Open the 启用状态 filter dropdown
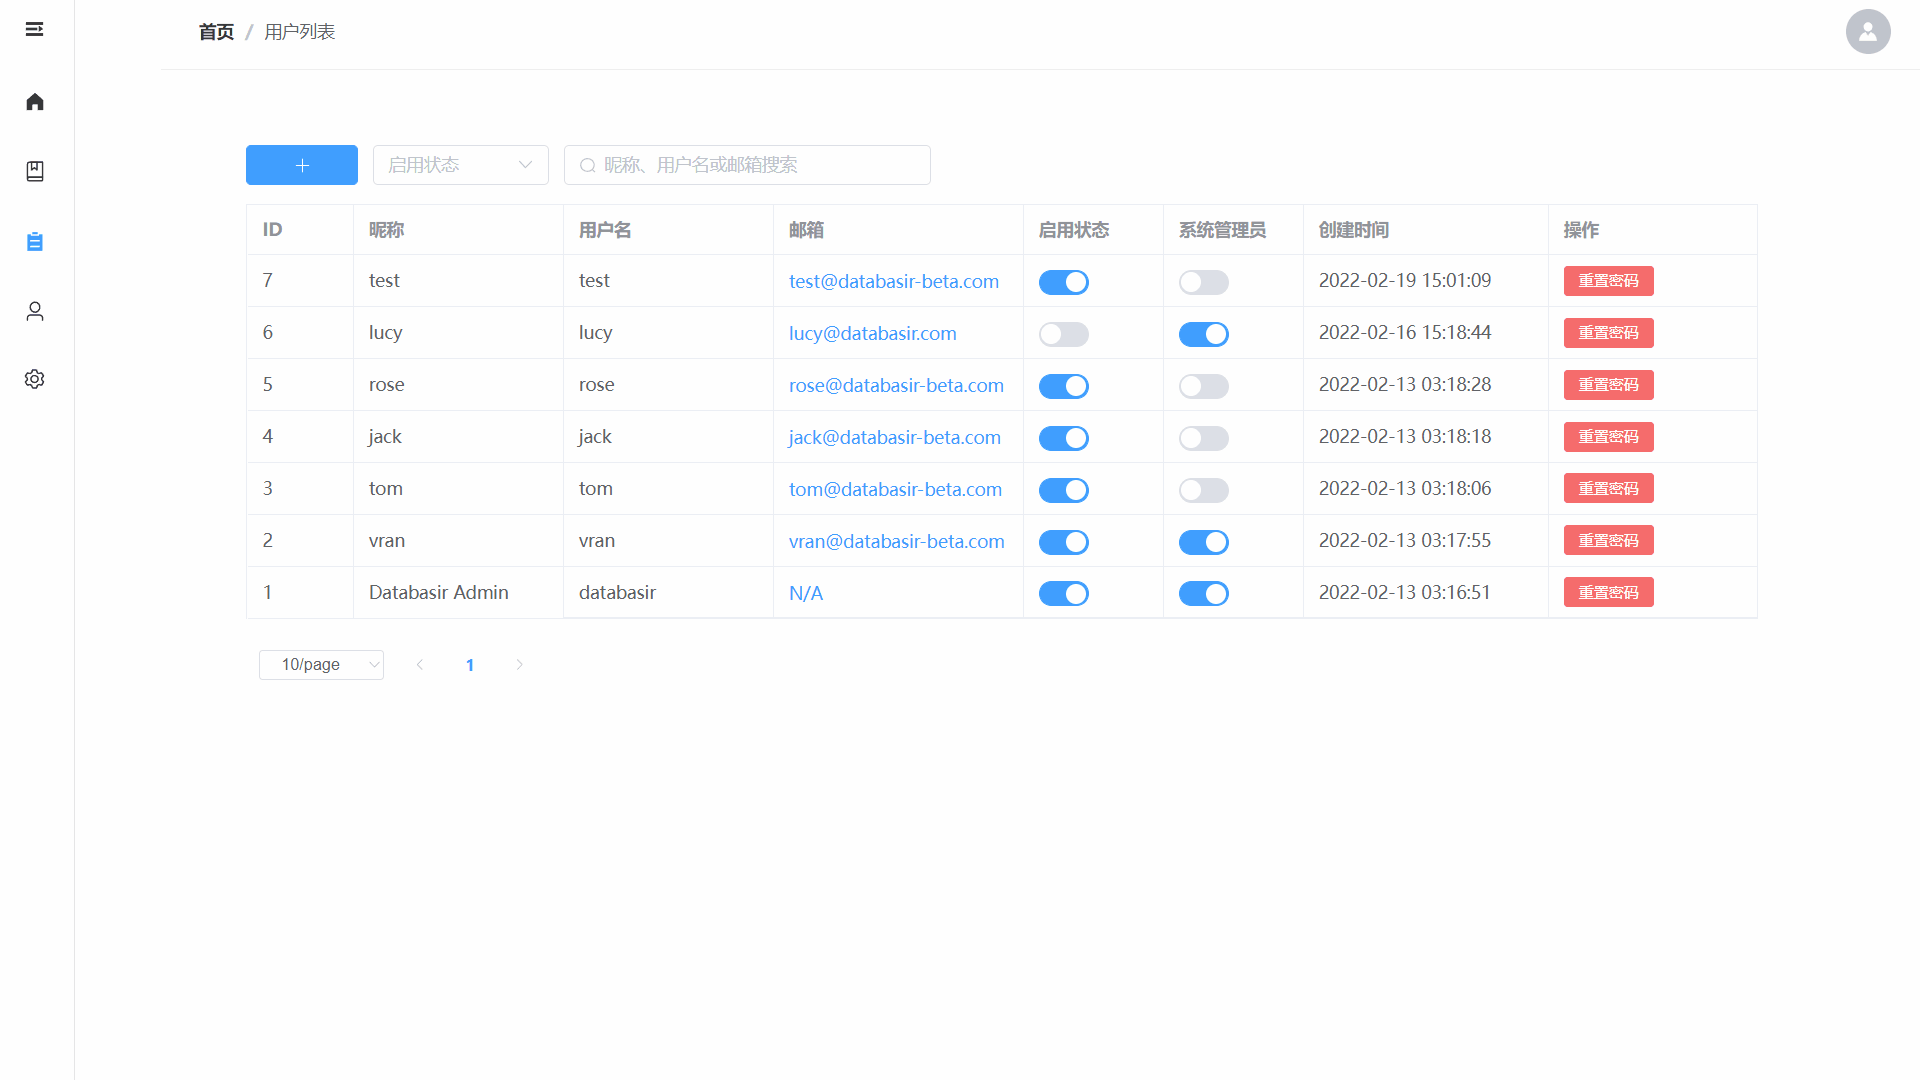 [x=460, y=165]
